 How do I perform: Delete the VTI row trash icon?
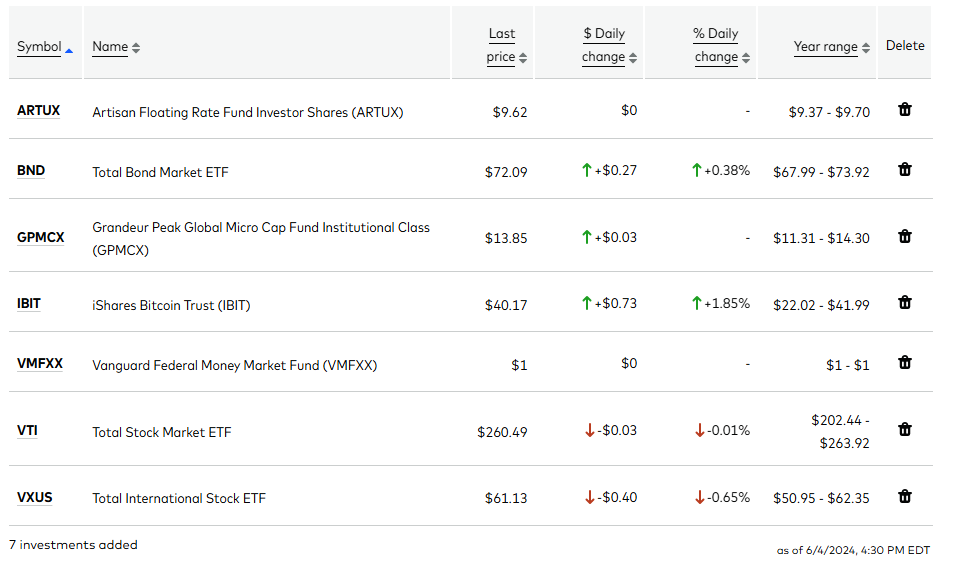point(904,430)
